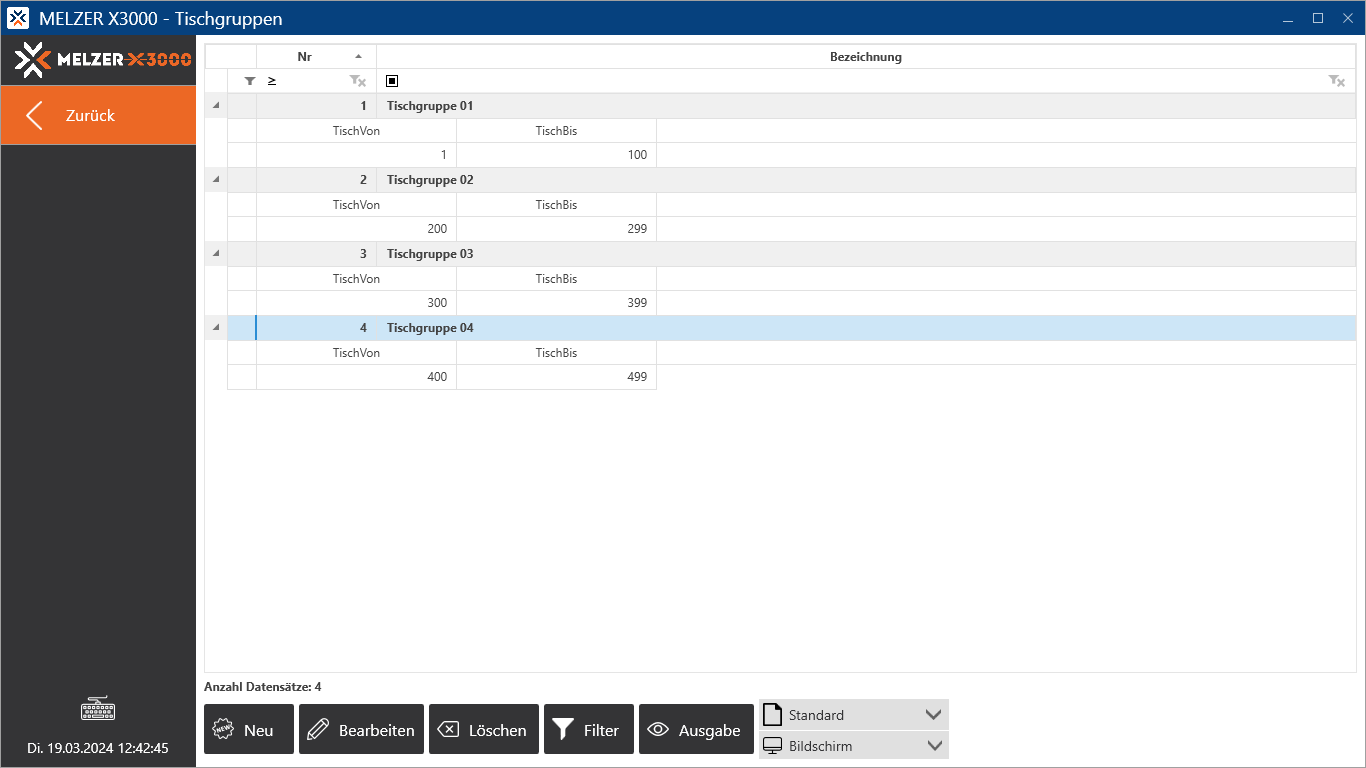Clear the Nr column filter icon
The height and width of the screenshot is (768, 1366).
(x=357, y=81)
